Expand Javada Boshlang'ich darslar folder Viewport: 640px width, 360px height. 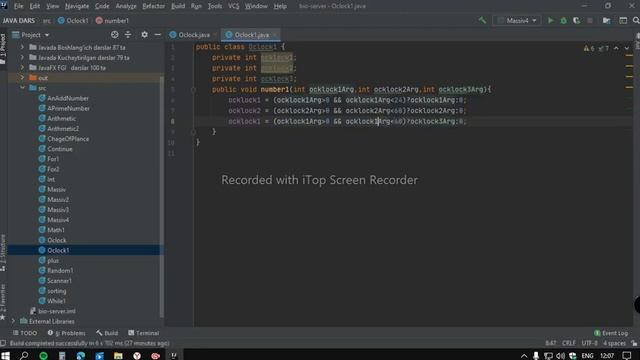tap(22, 47)
